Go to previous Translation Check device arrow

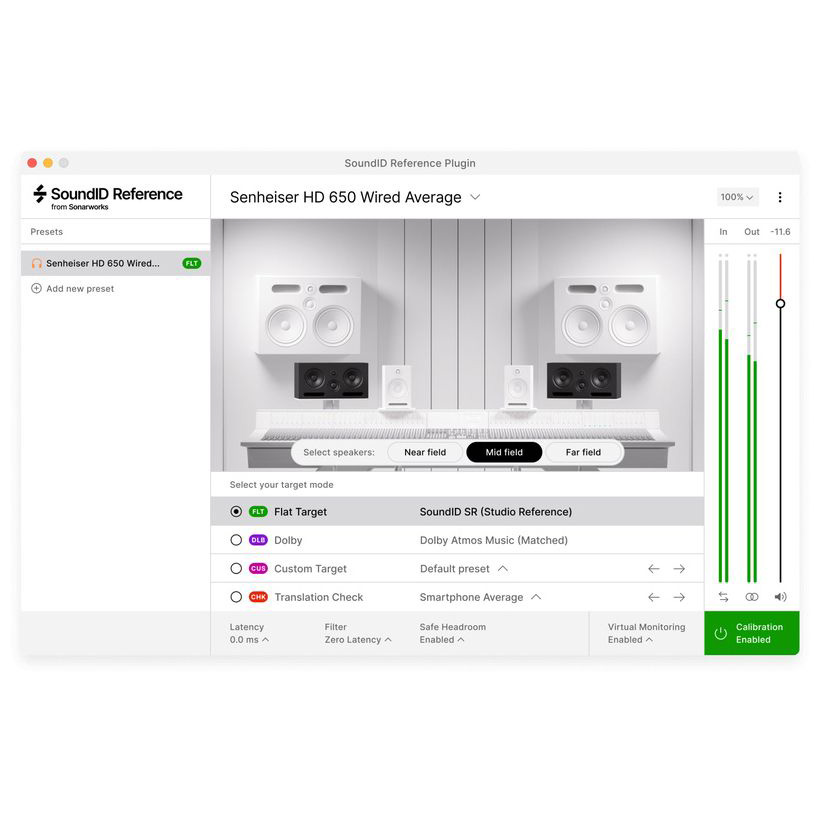point(654,597)
